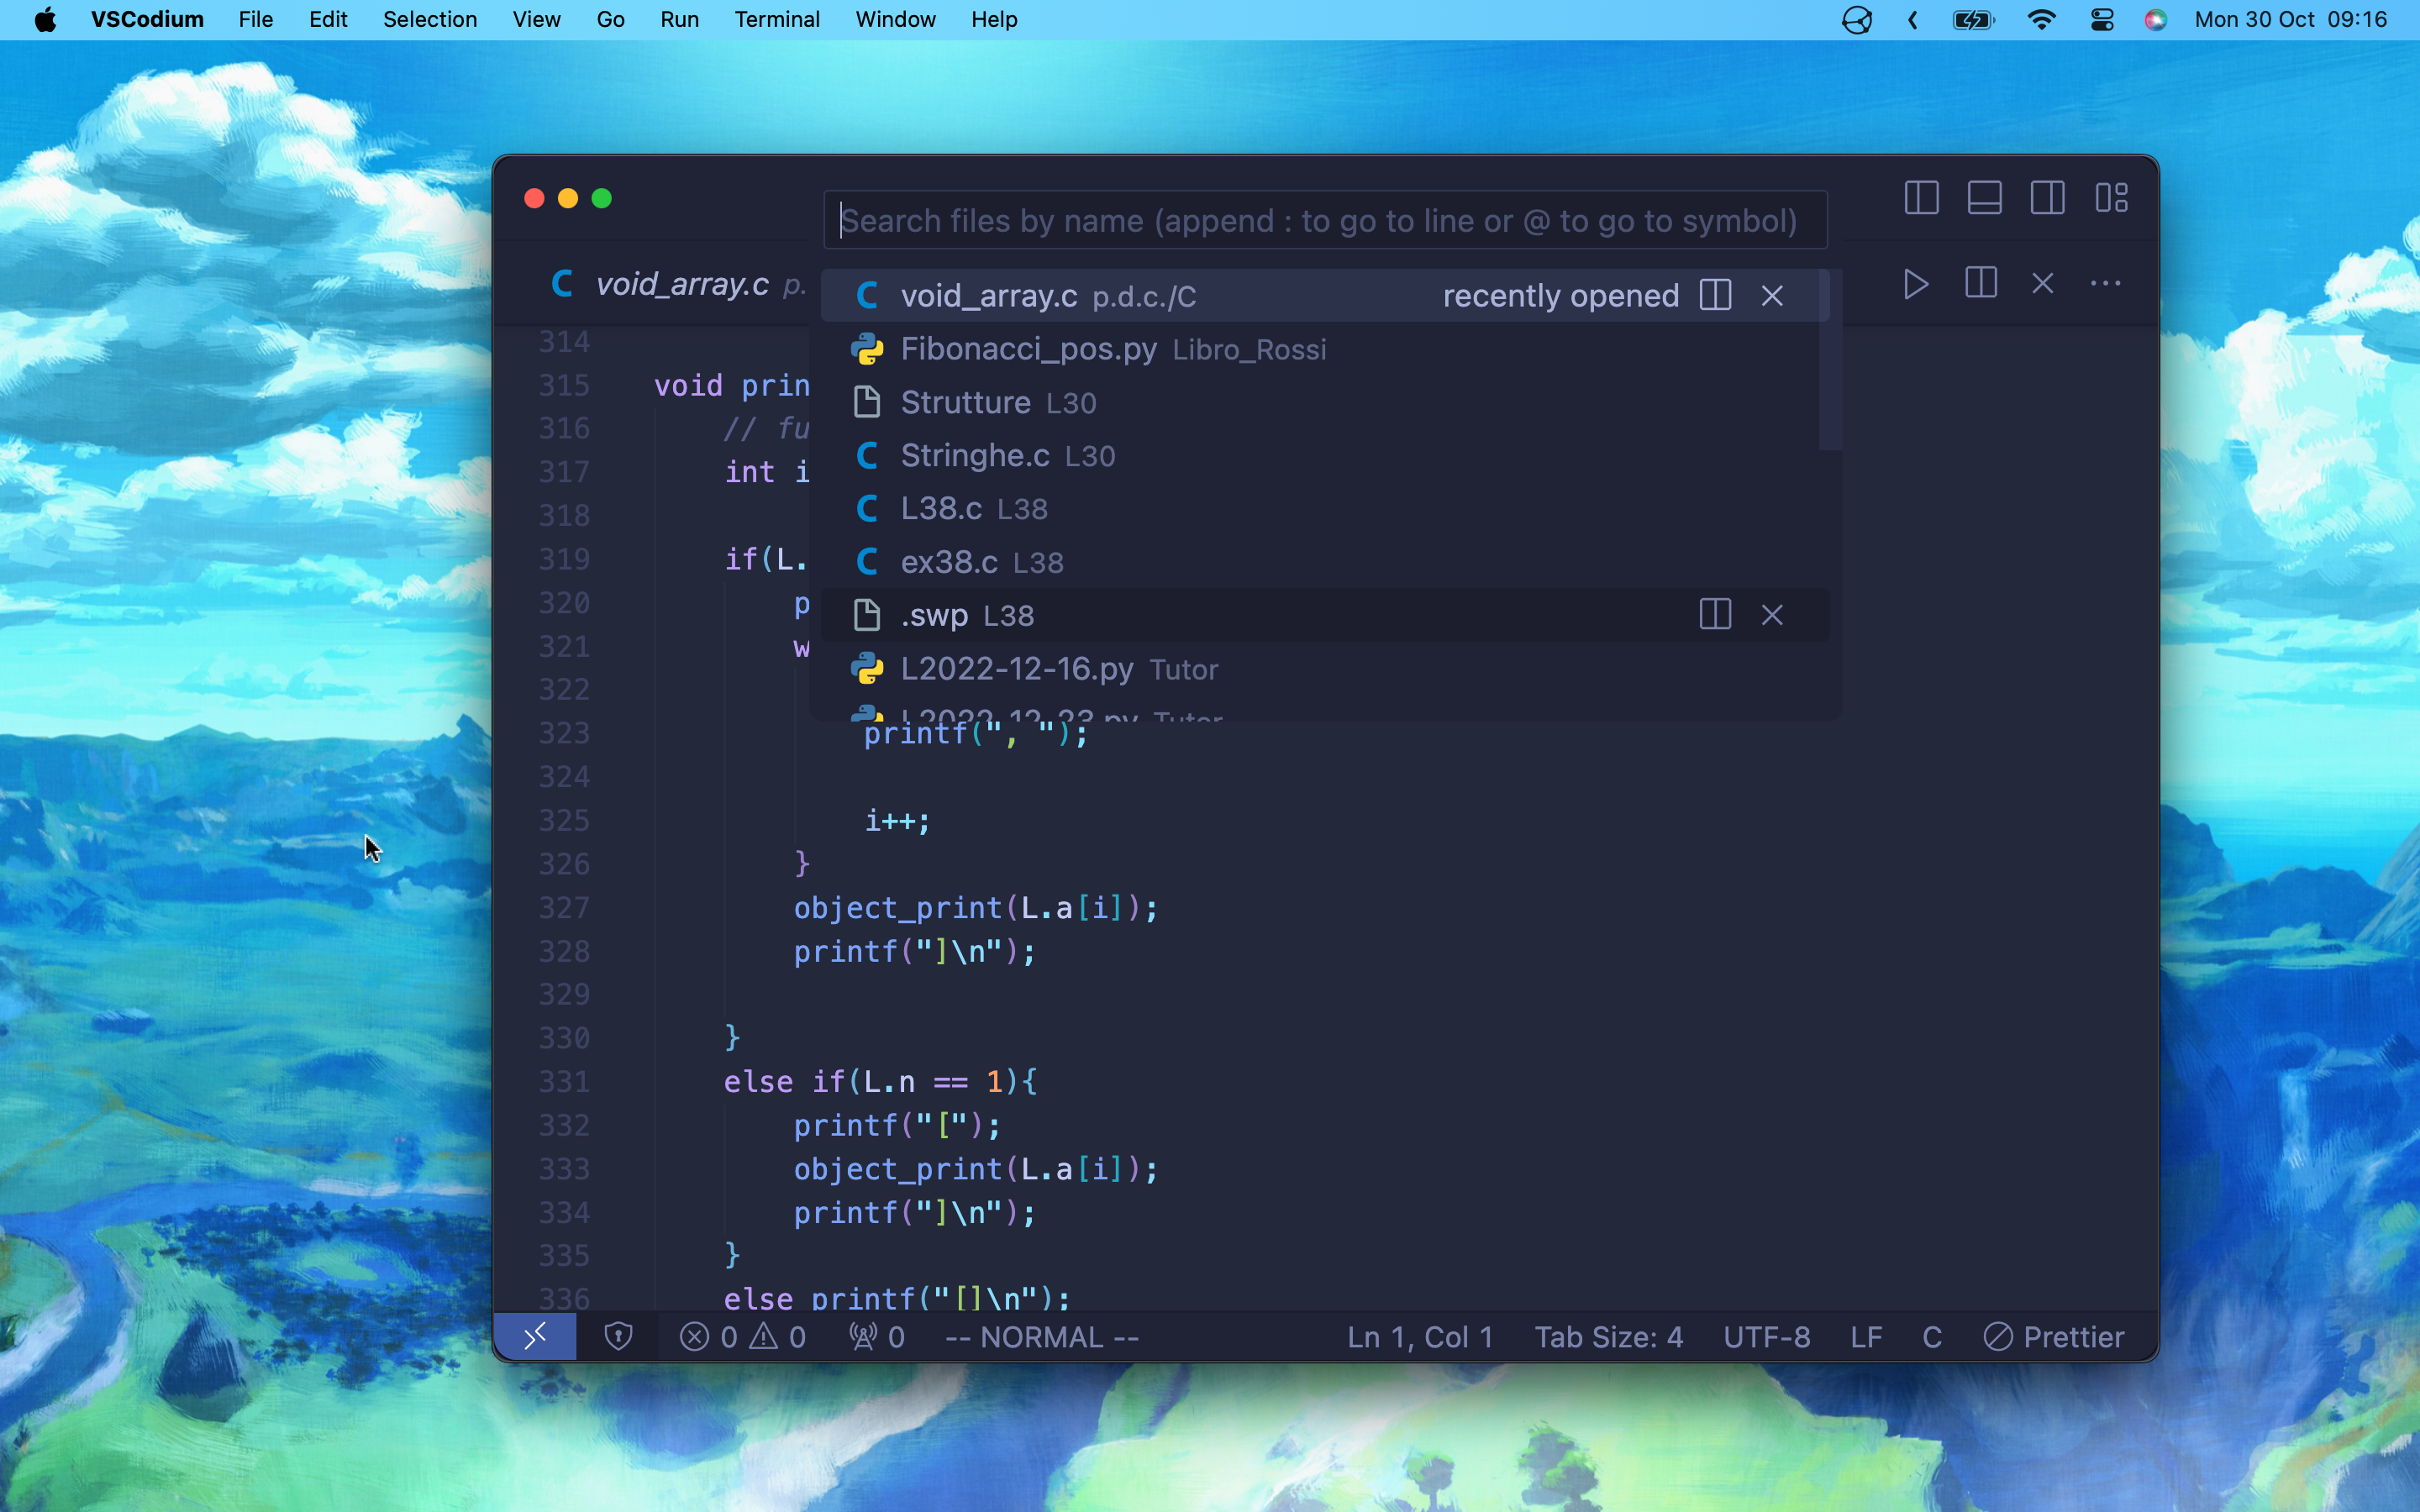Choose the Strutture L30 file entry
The width and height of the screenshot is (2420, 1512).
click(x=1325, y=402)
